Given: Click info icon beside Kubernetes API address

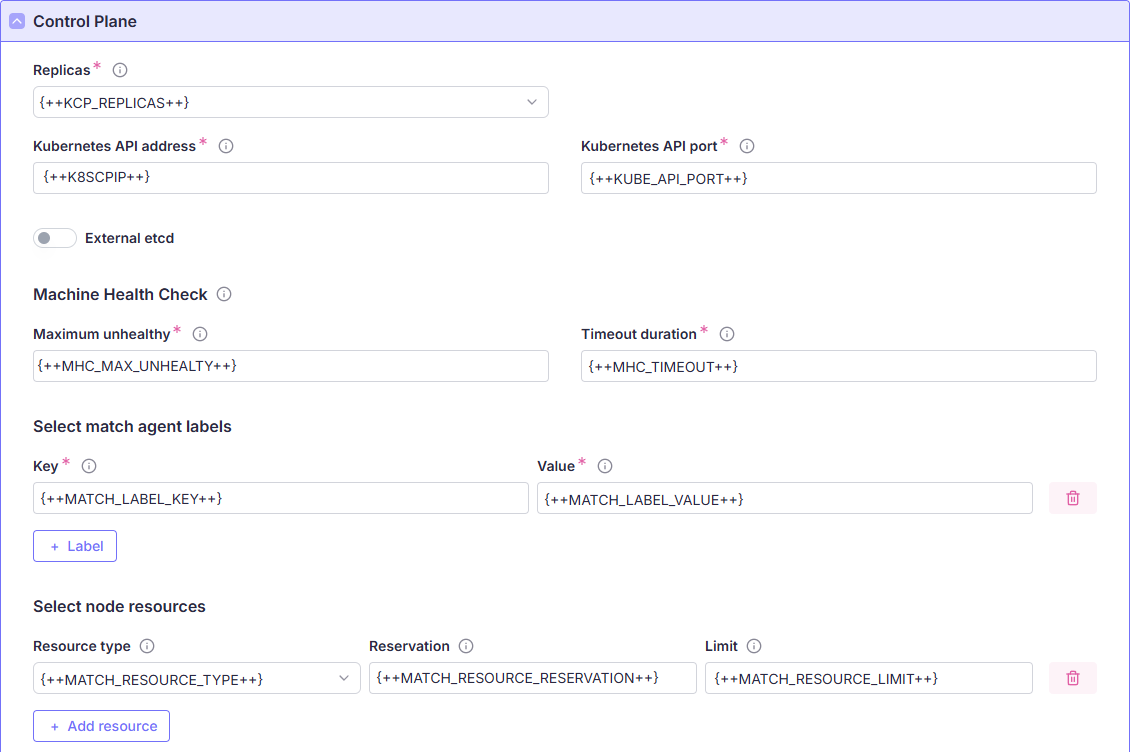Looking at the screenshot, I should pyautogui.click(x=226, y=146).
